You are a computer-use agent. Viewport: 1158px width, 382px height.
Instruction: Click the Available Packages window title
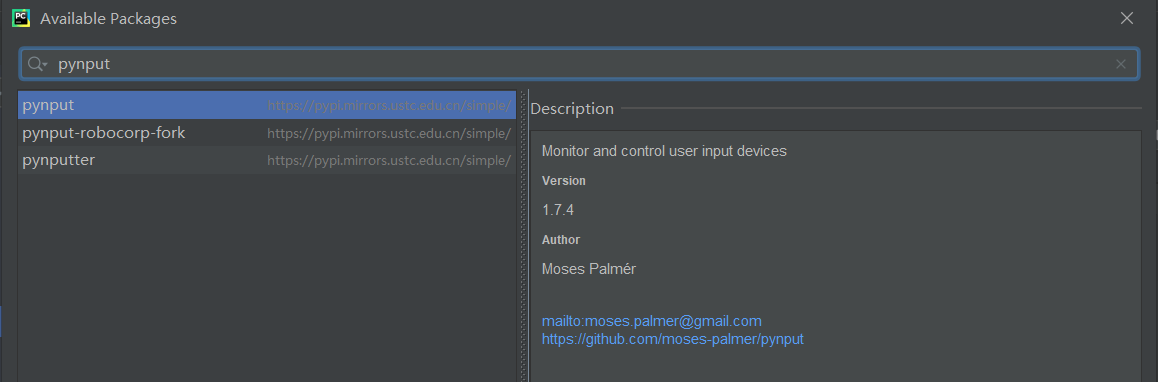pos(109,19)
